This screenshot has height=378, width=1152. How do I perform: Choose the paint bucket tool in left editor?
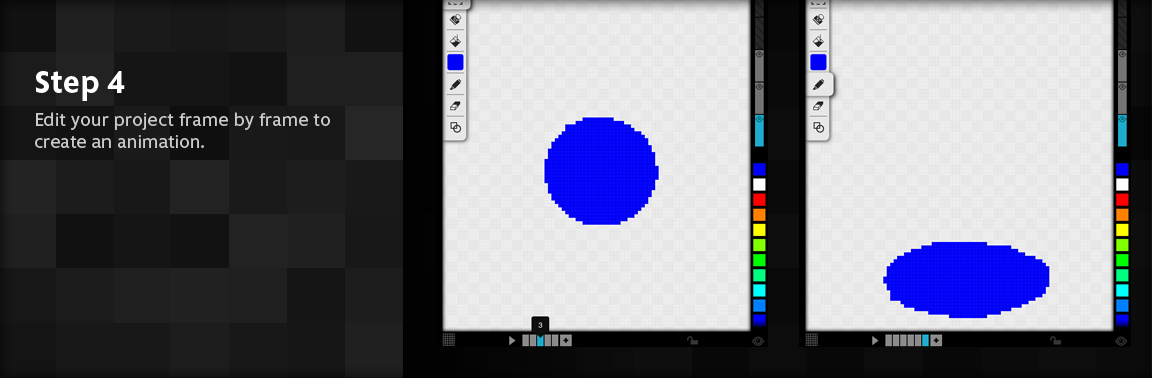click(x=456, y=41)
